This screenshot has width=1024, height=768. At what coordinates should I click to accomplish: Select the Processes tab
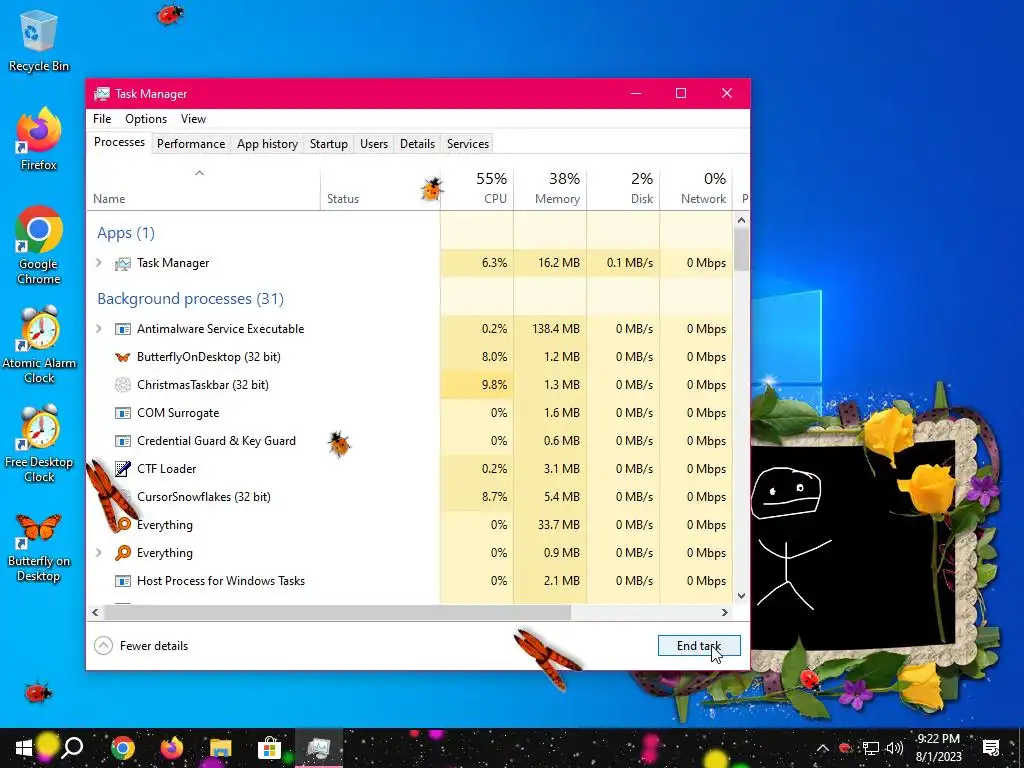pyautogui.click(x=120, y=142)
